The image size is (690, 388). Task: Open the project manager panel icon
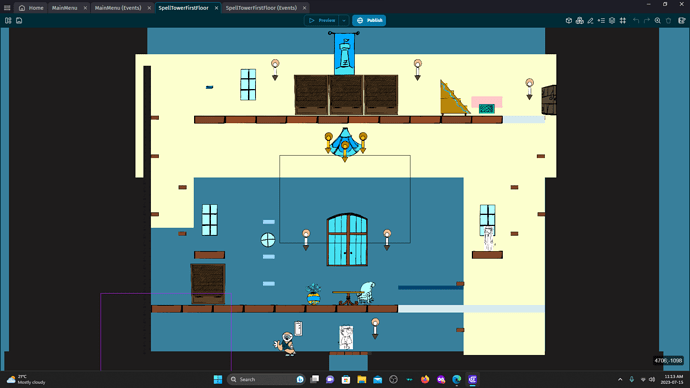[8, 20]
